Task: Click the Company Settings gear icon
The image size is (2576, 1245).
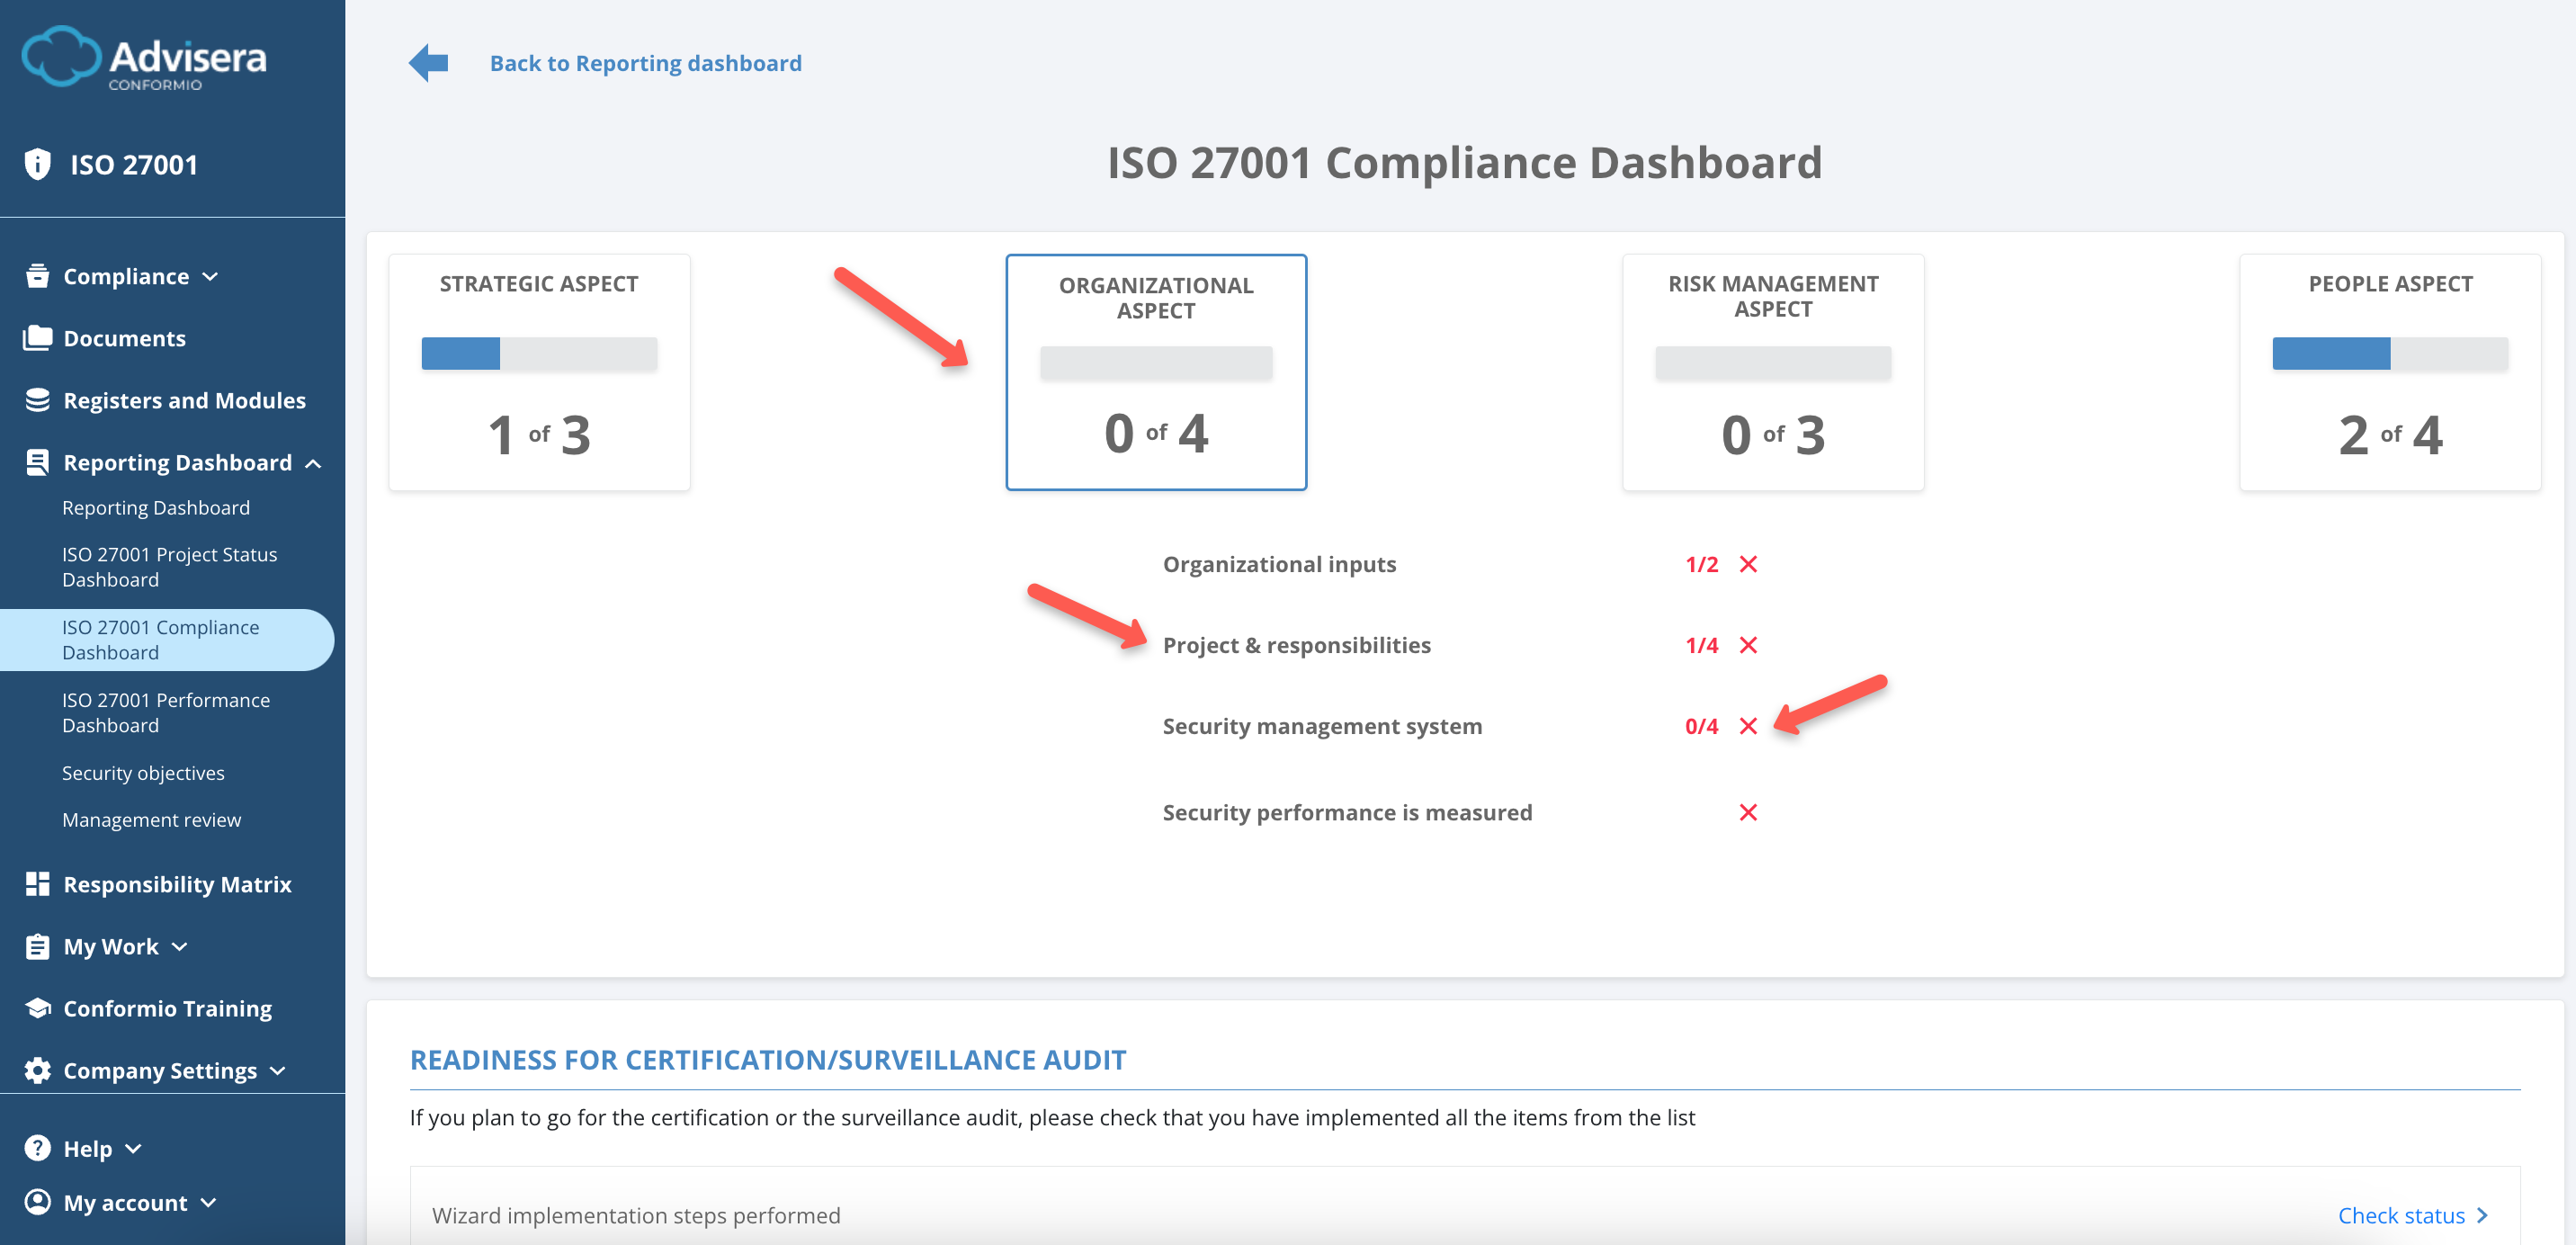Action: [x=36, y=1069]
